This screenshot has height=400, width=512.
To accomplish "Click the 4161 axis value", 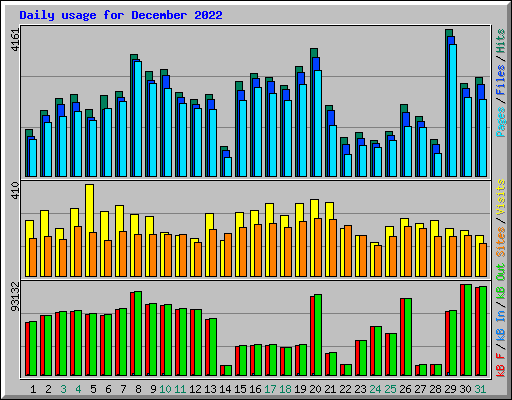I will [x=15, y=40].
